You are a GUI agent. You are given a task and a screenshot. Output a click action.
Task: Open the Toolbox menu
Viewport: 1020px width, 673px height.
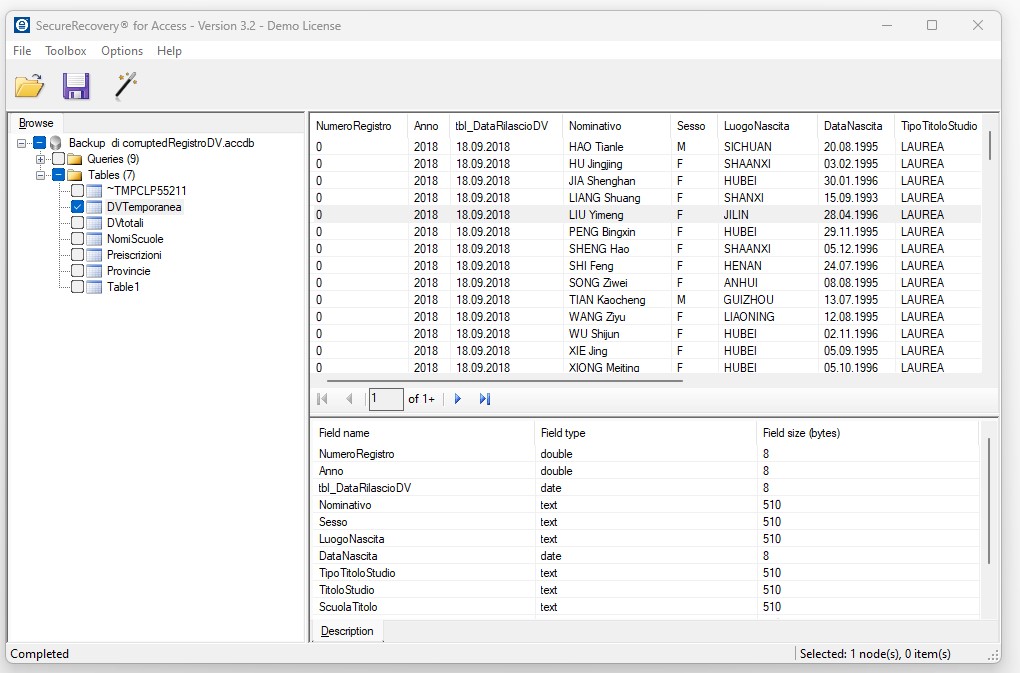[66, 51]
